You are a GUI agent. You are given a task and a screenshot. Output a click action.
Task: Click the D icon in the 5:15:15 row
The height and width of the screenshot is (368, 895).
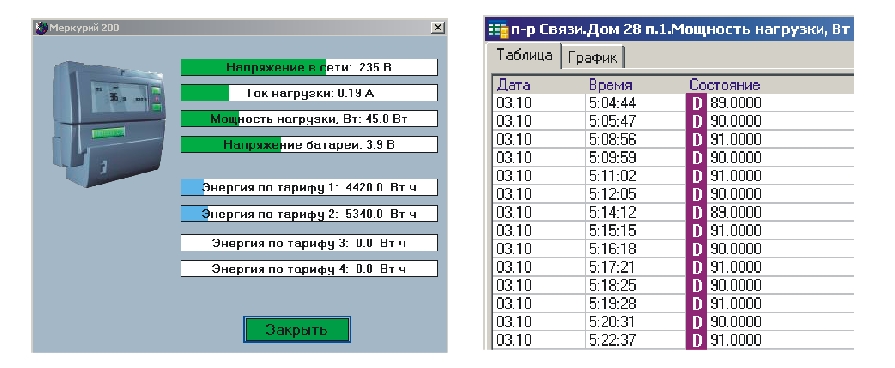696,230
